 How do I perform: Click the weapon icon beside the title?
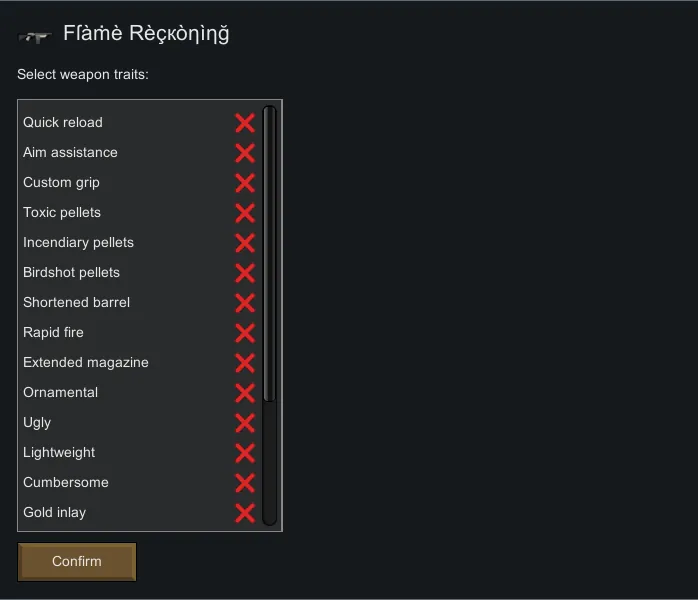35,36
